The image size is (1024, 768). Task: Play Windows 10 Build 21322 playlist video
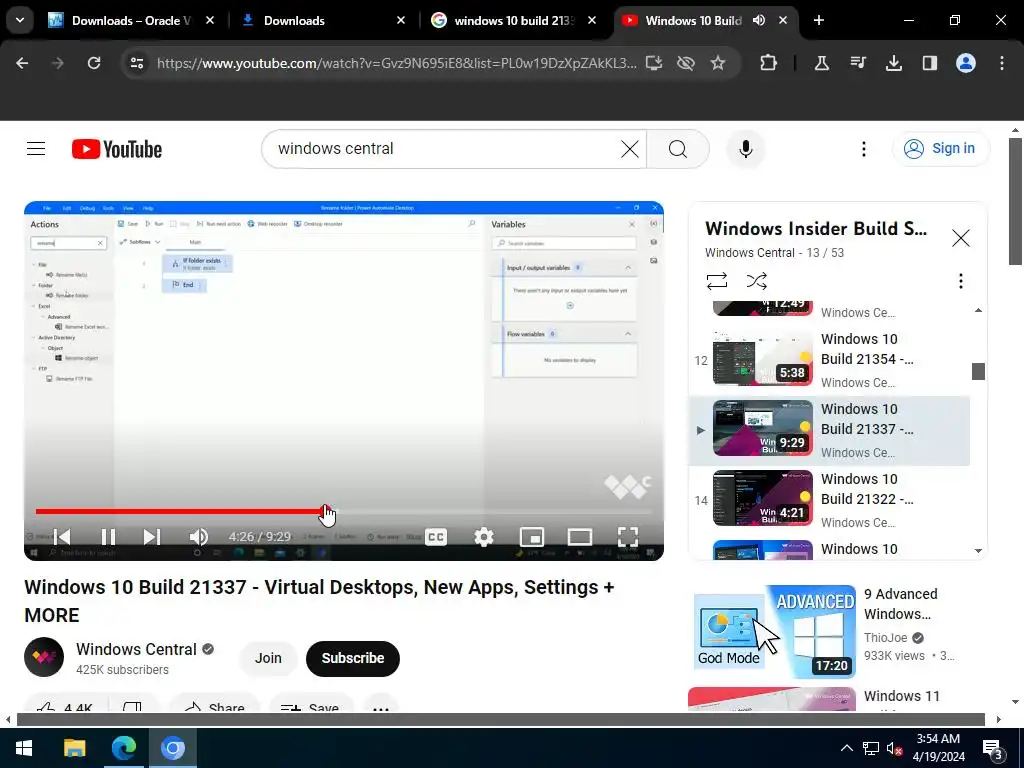829,500
